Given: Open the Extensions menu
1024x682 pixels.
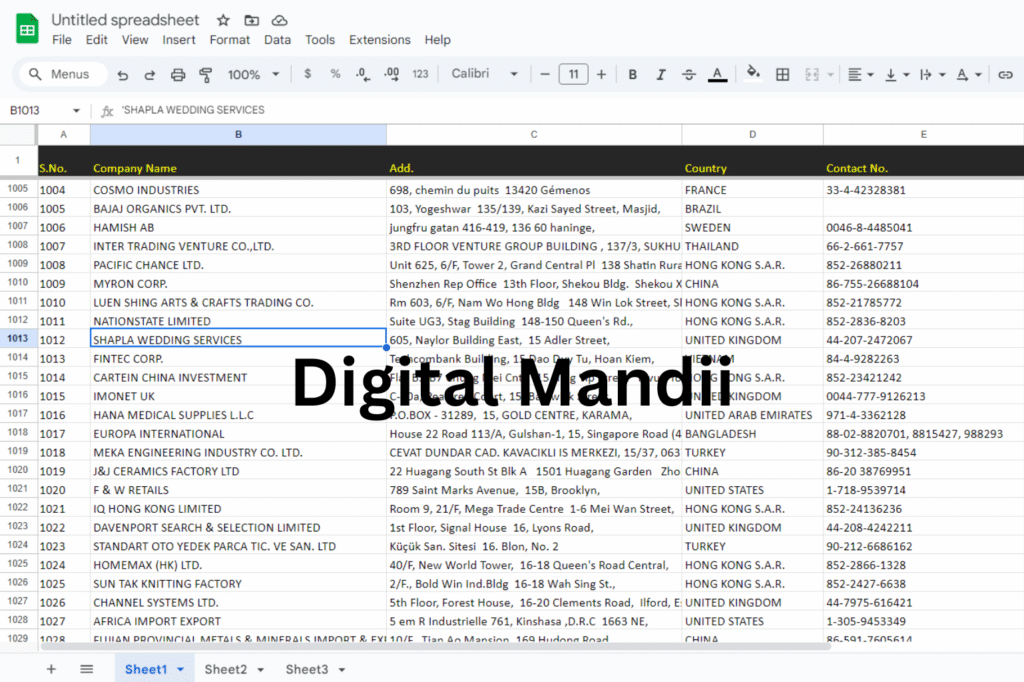Looking at the screenshot, I should click(379, 40).
